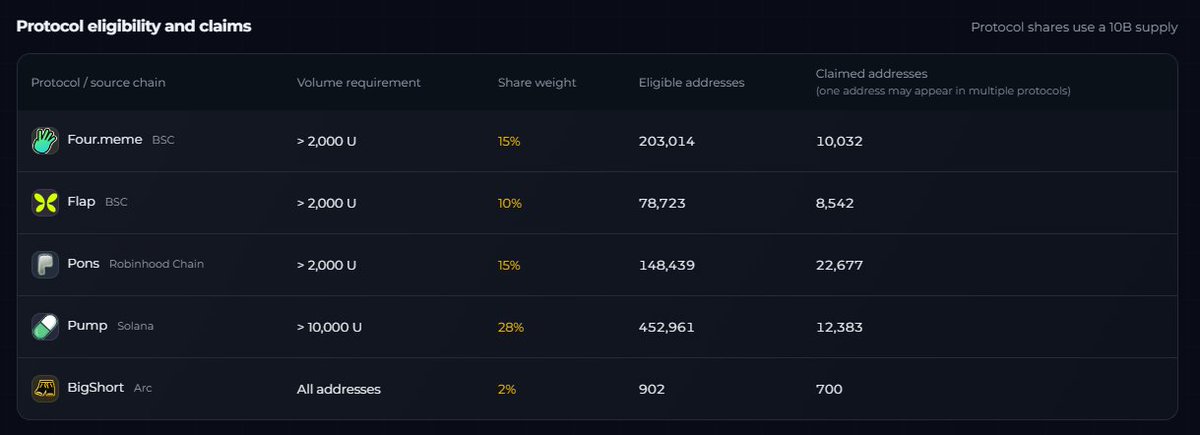Click the 28% share weight for Pump

pos(511,327)
